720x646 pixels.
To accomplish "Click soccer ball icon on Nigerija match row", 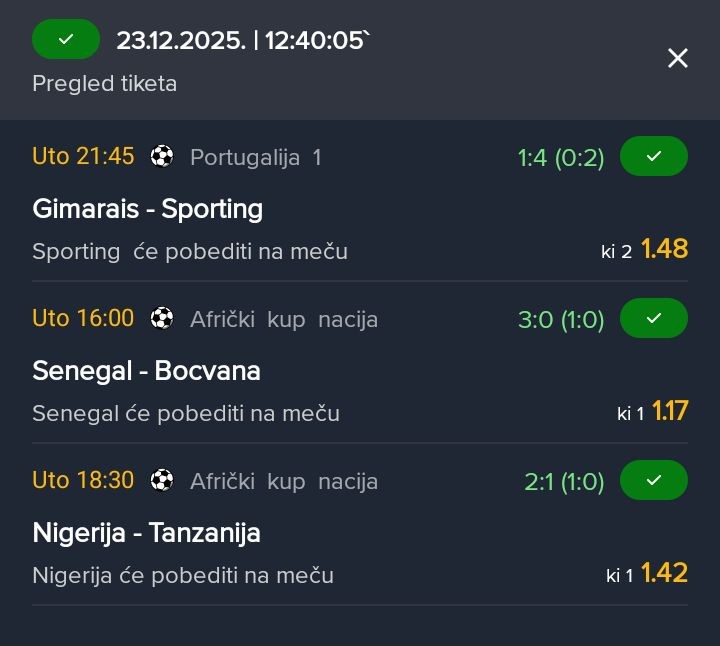I will (x=162, y=481).
